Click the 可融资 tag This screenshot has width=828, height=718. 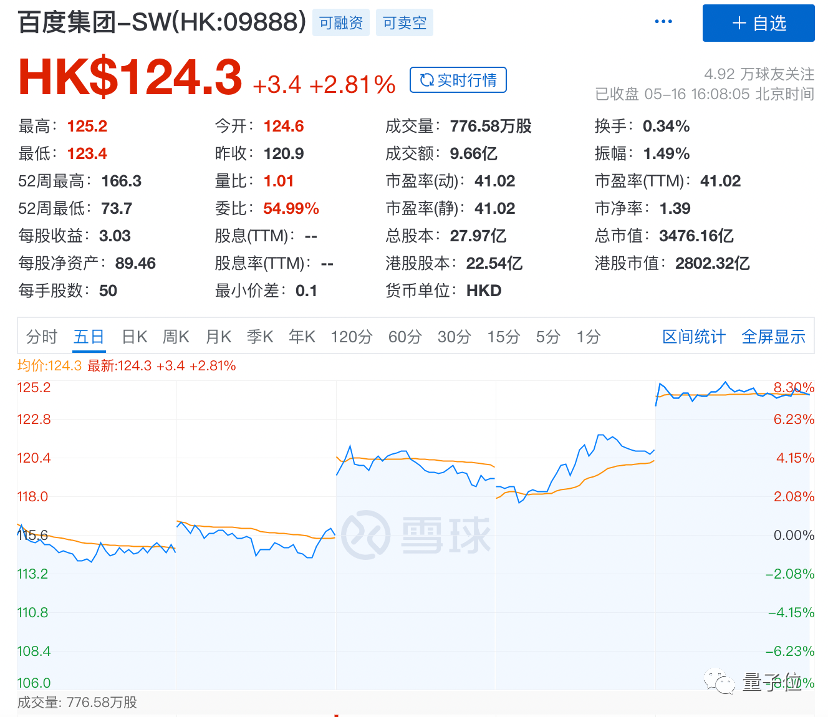click(x=342, y=22)
